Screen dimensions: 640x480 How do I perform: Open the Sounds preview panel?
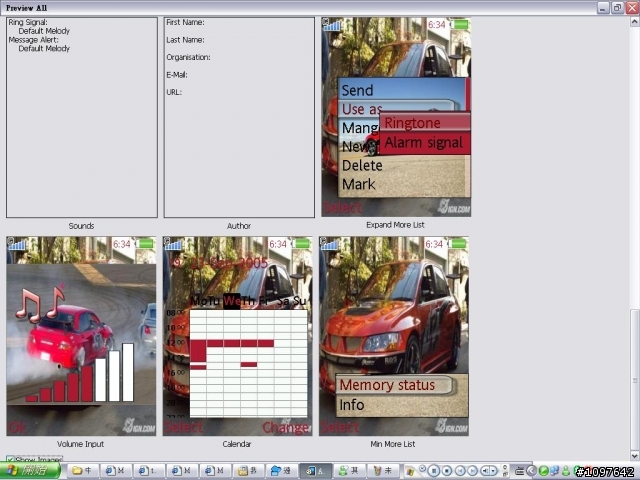(x=82, y=117)
